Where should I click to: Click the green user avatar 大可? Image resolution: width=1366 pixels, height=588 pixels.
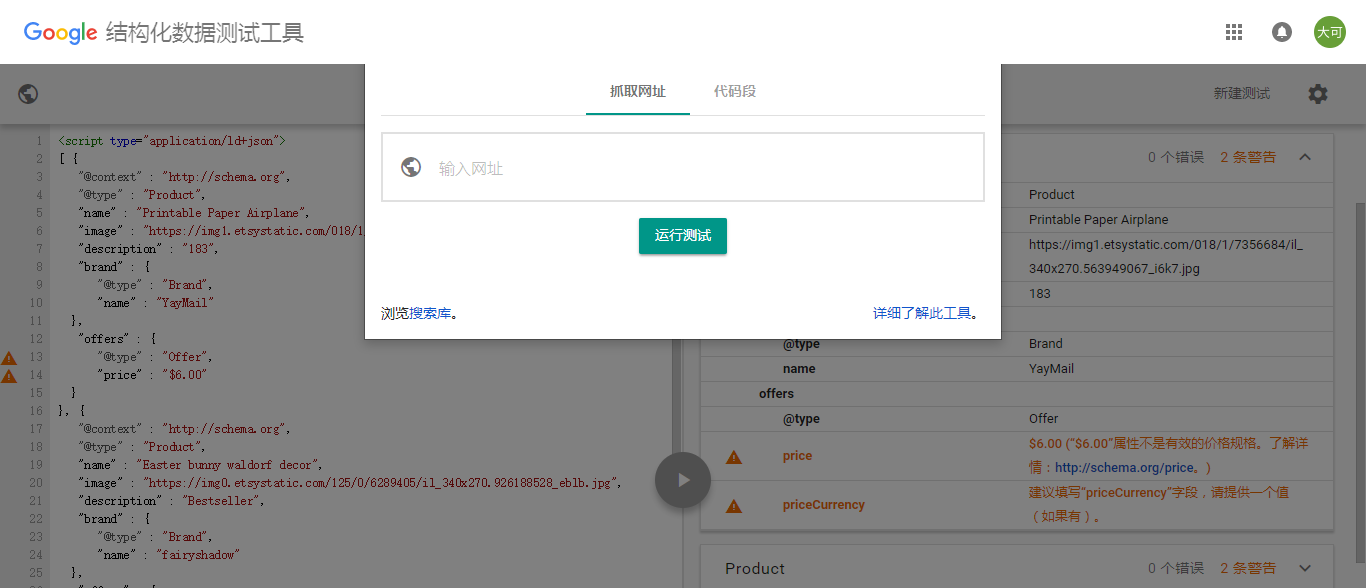pos(1329,32)
